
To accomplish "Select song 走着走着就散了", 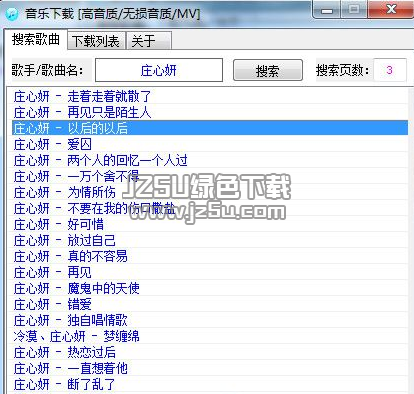I will [210, 97].
